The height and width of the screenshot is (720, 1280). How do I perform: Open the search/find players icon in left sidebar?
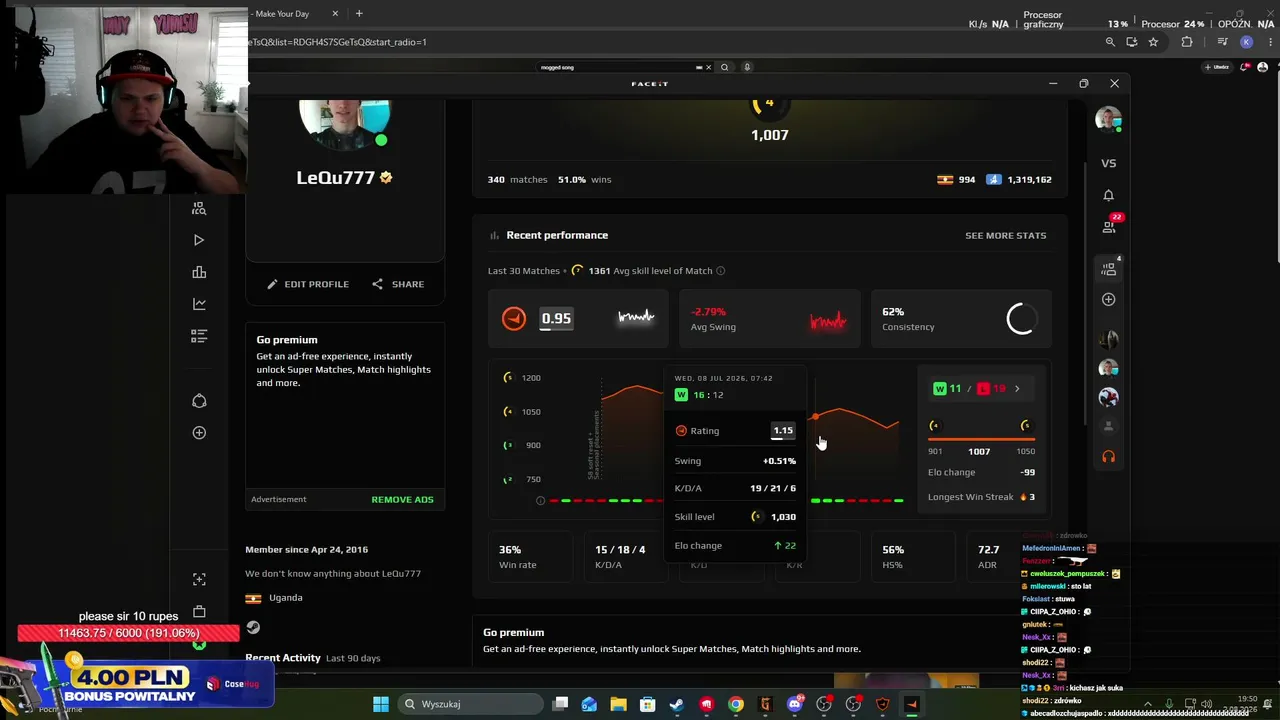tap(199, 208)
